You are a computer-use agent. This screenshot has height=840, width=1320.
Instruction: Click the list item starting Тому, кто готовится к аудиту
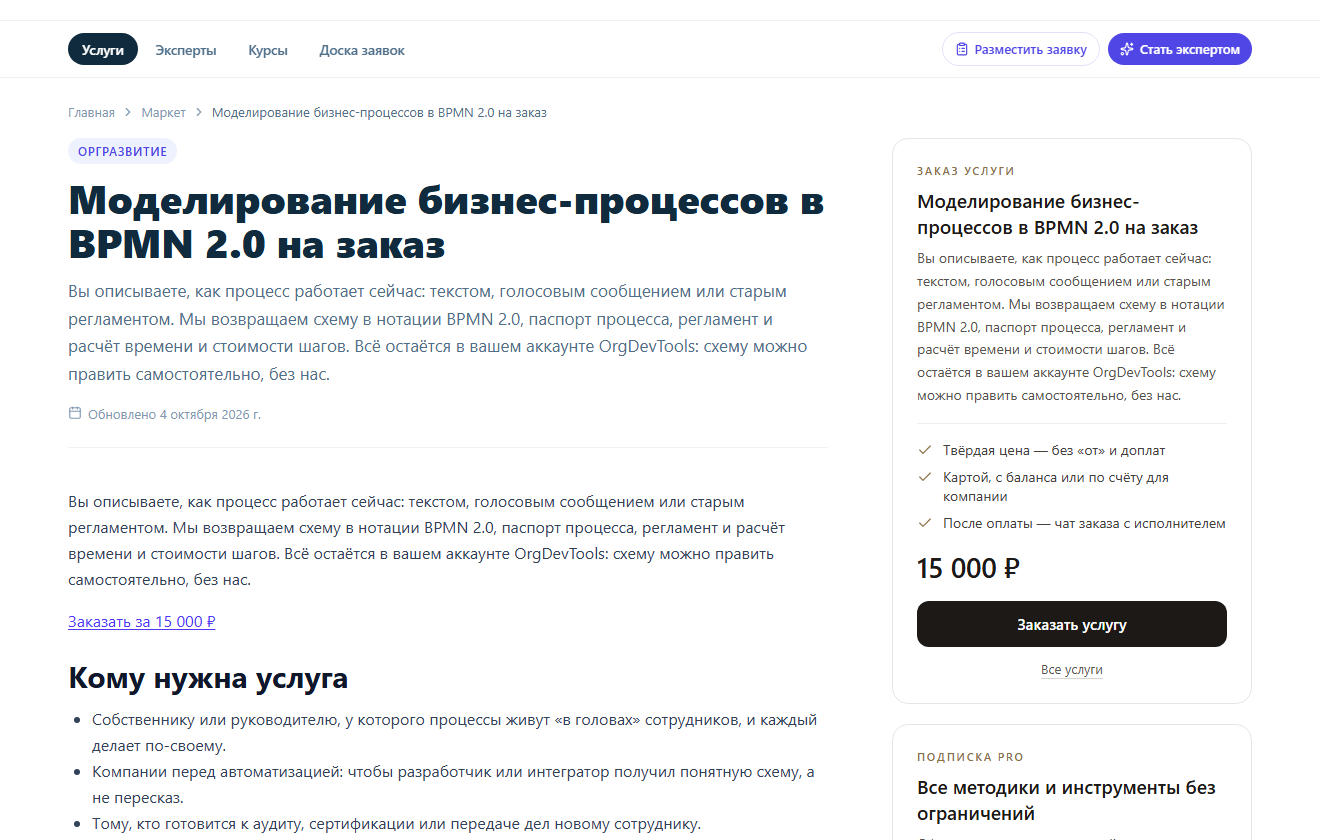pos(397,824)
